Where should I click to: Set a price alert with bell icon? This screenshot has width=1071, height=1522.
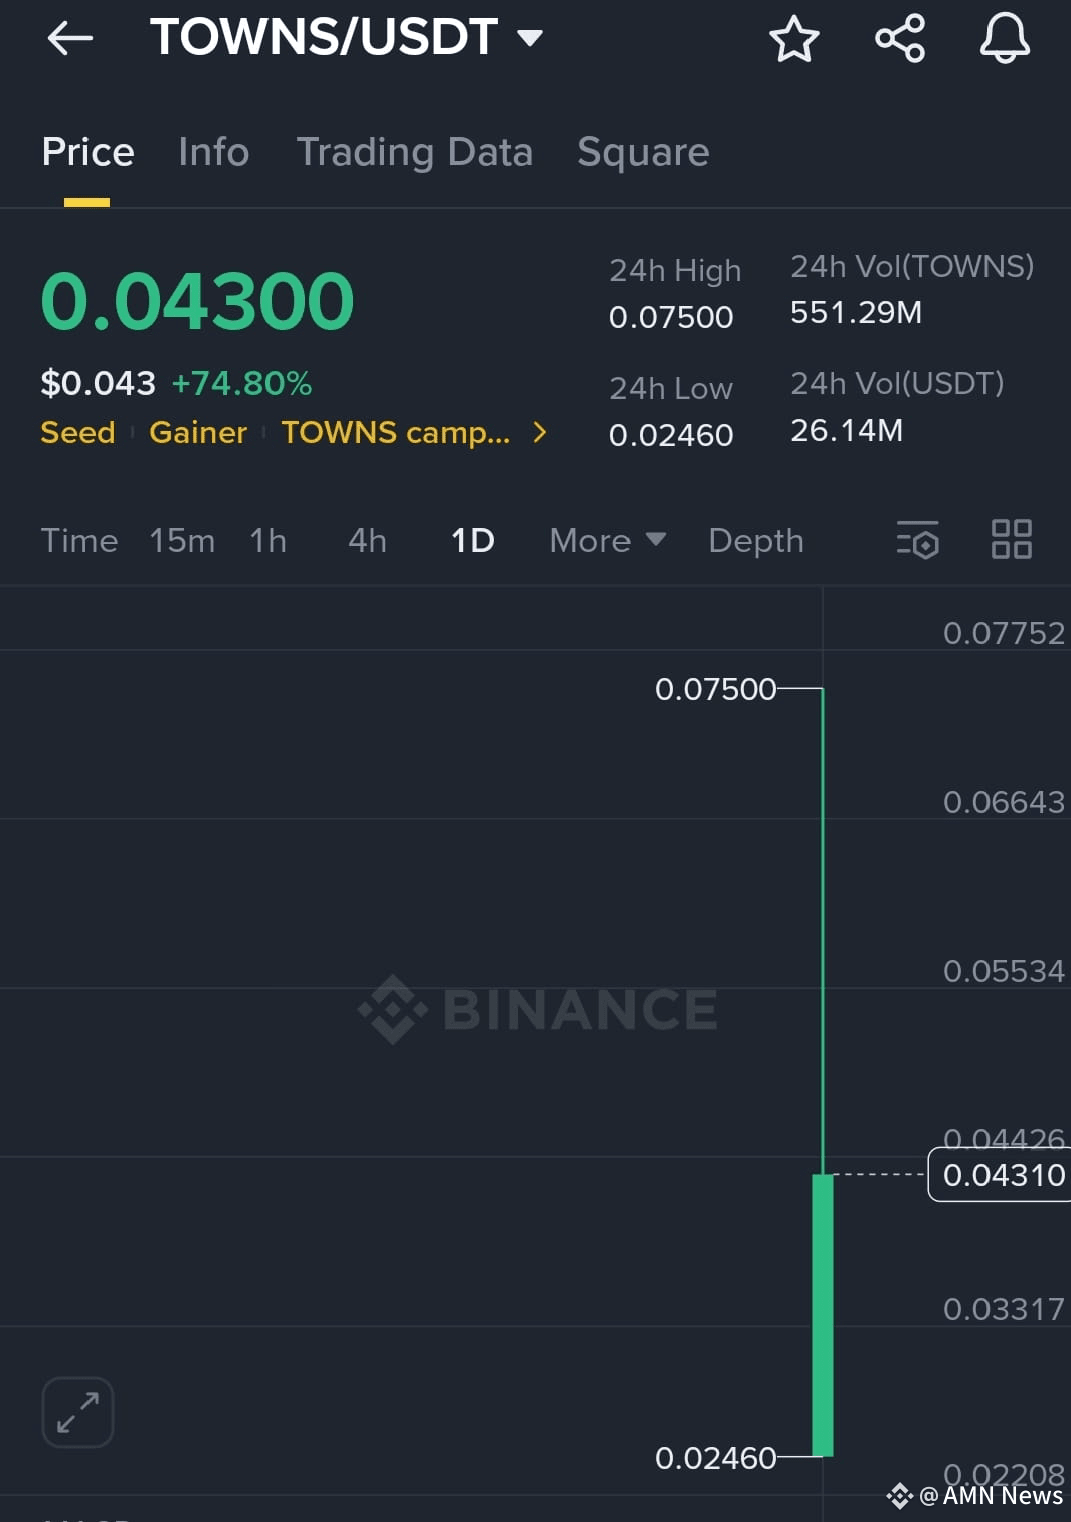1004,39
